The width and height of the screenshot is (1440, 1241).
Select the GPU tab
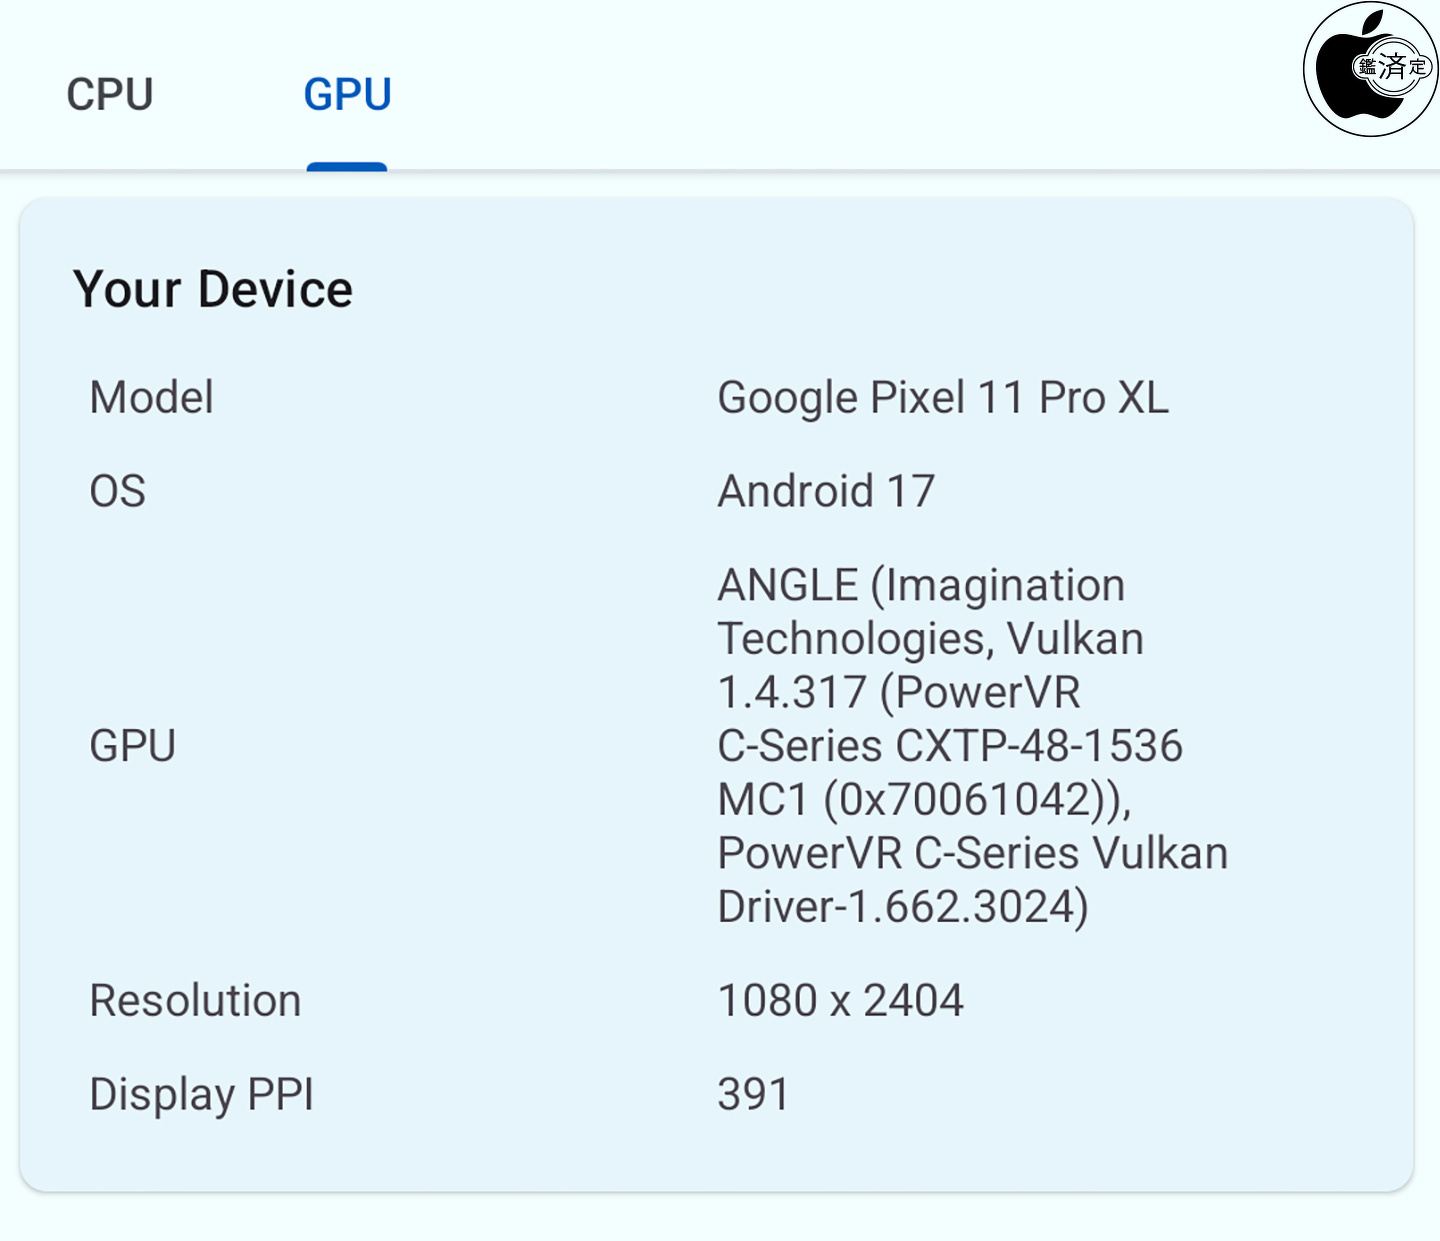[x=347, y=95]
